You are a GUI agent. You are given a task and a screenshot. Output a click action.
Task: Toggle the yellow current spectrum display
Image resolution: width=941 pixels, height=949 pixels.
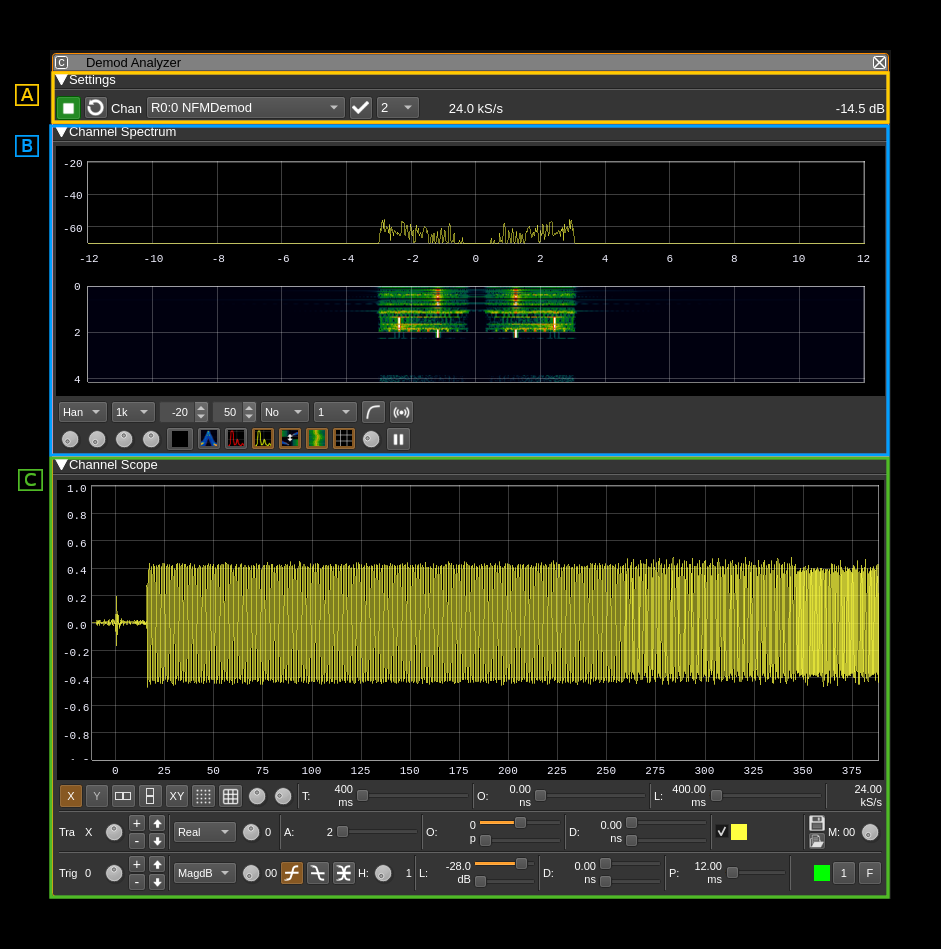tap(263, 439)
